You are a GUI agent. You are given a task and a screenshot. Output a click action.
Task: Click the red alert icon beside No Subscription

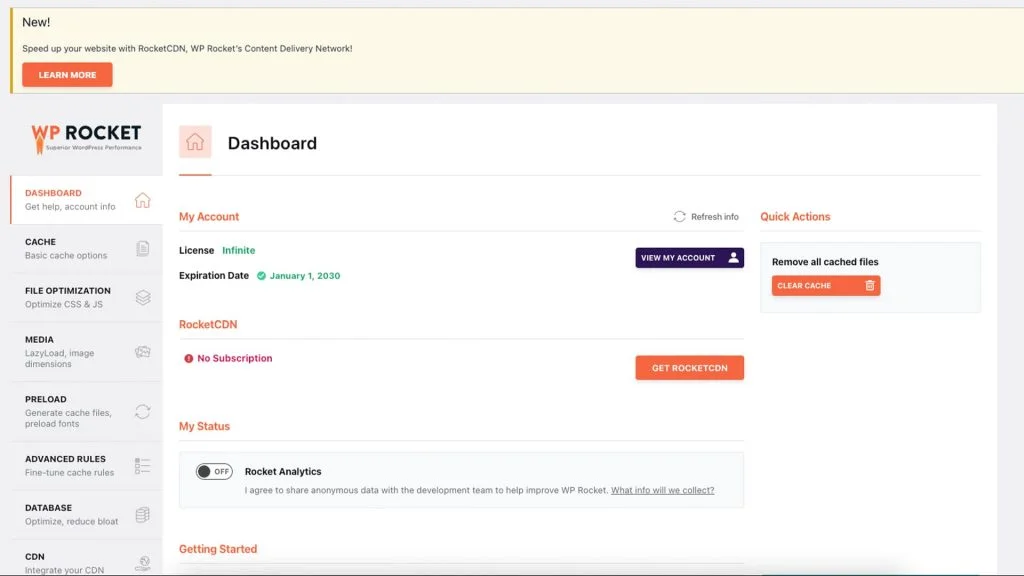(x=189, y=358)
